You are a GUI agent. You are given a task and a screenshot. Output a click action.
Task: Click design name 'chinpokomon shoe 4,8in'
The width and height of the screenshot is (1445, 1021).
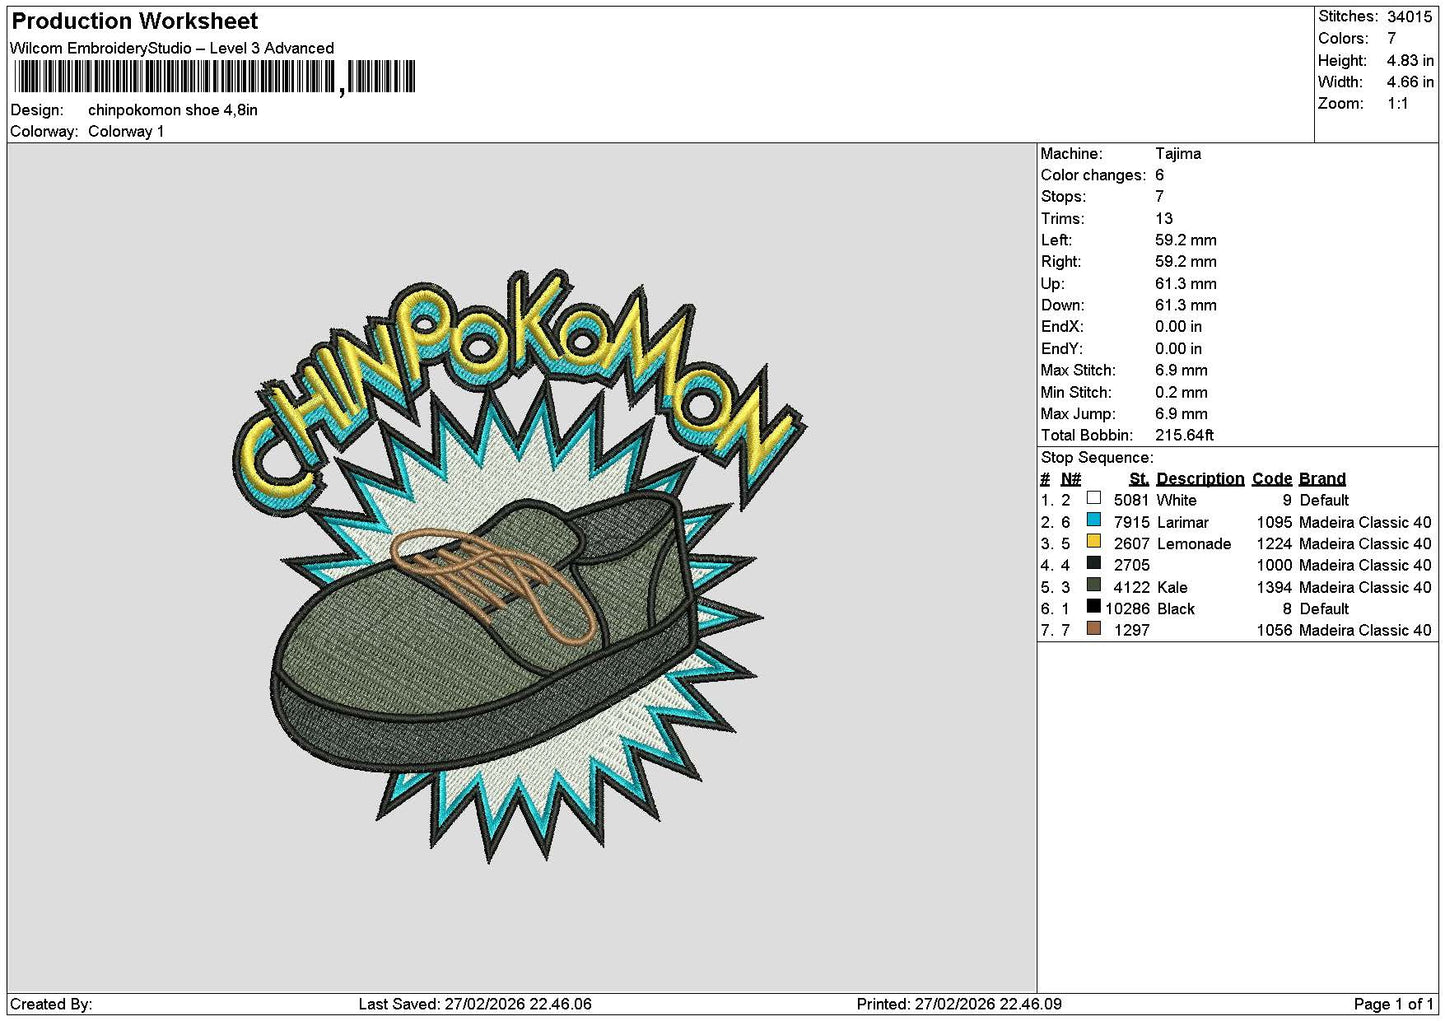pyautogui.click(x=173, y=110)
